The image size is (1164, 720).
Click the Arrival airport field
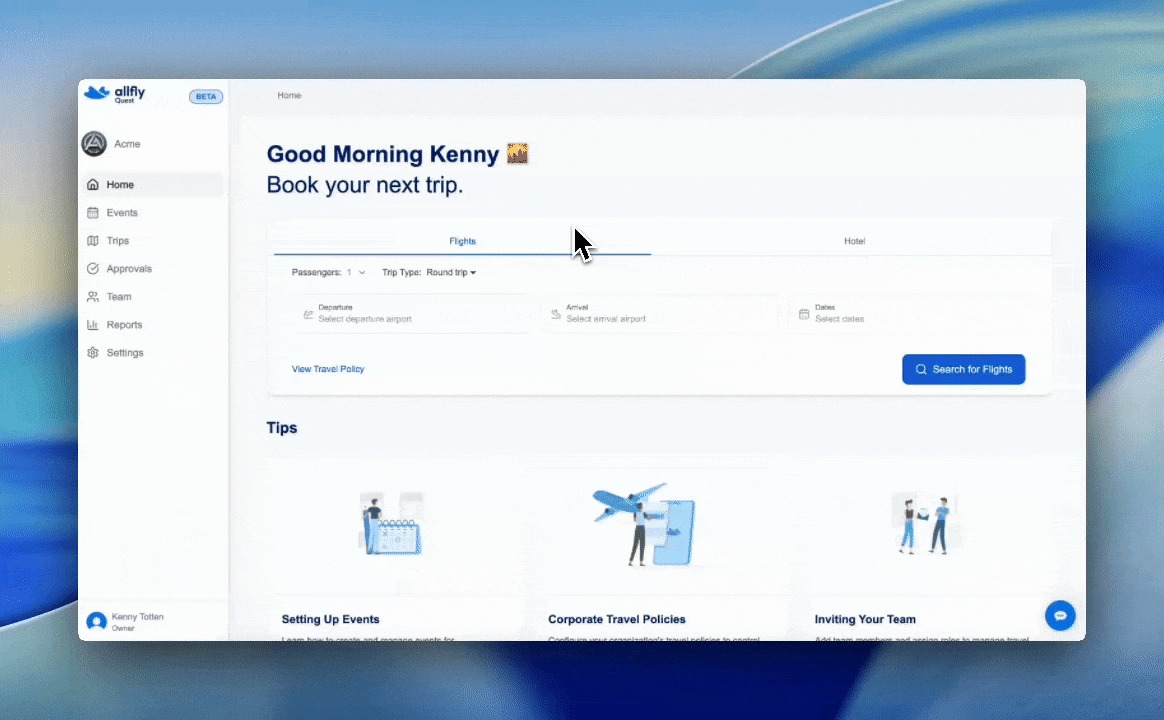click(661, 314)
